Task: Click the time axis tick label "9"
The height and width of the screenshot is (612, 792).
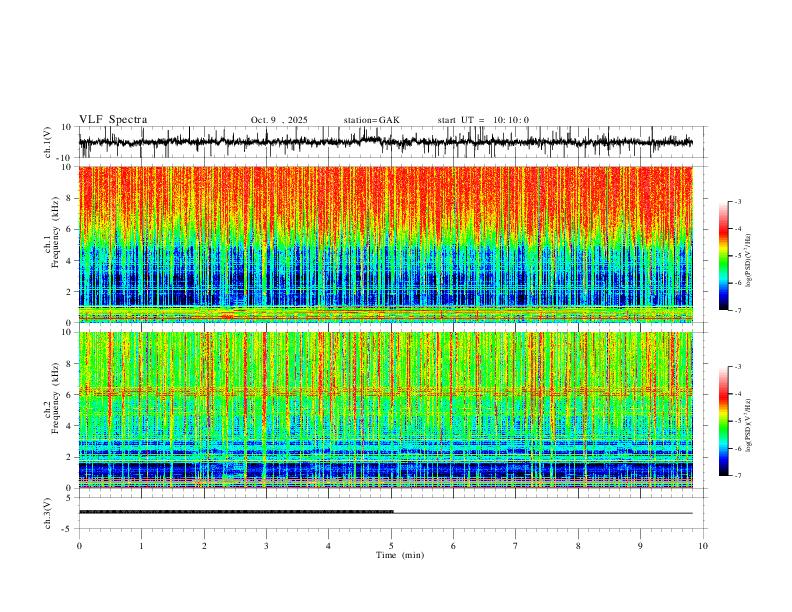Action: click(640, 546)
